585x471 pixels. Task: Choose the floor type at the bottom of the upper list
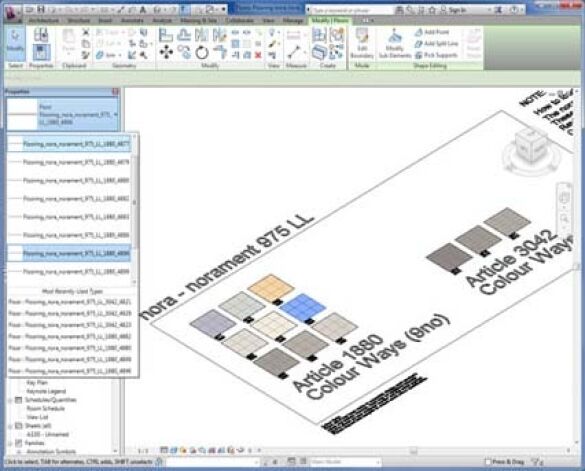click(69, 272)
